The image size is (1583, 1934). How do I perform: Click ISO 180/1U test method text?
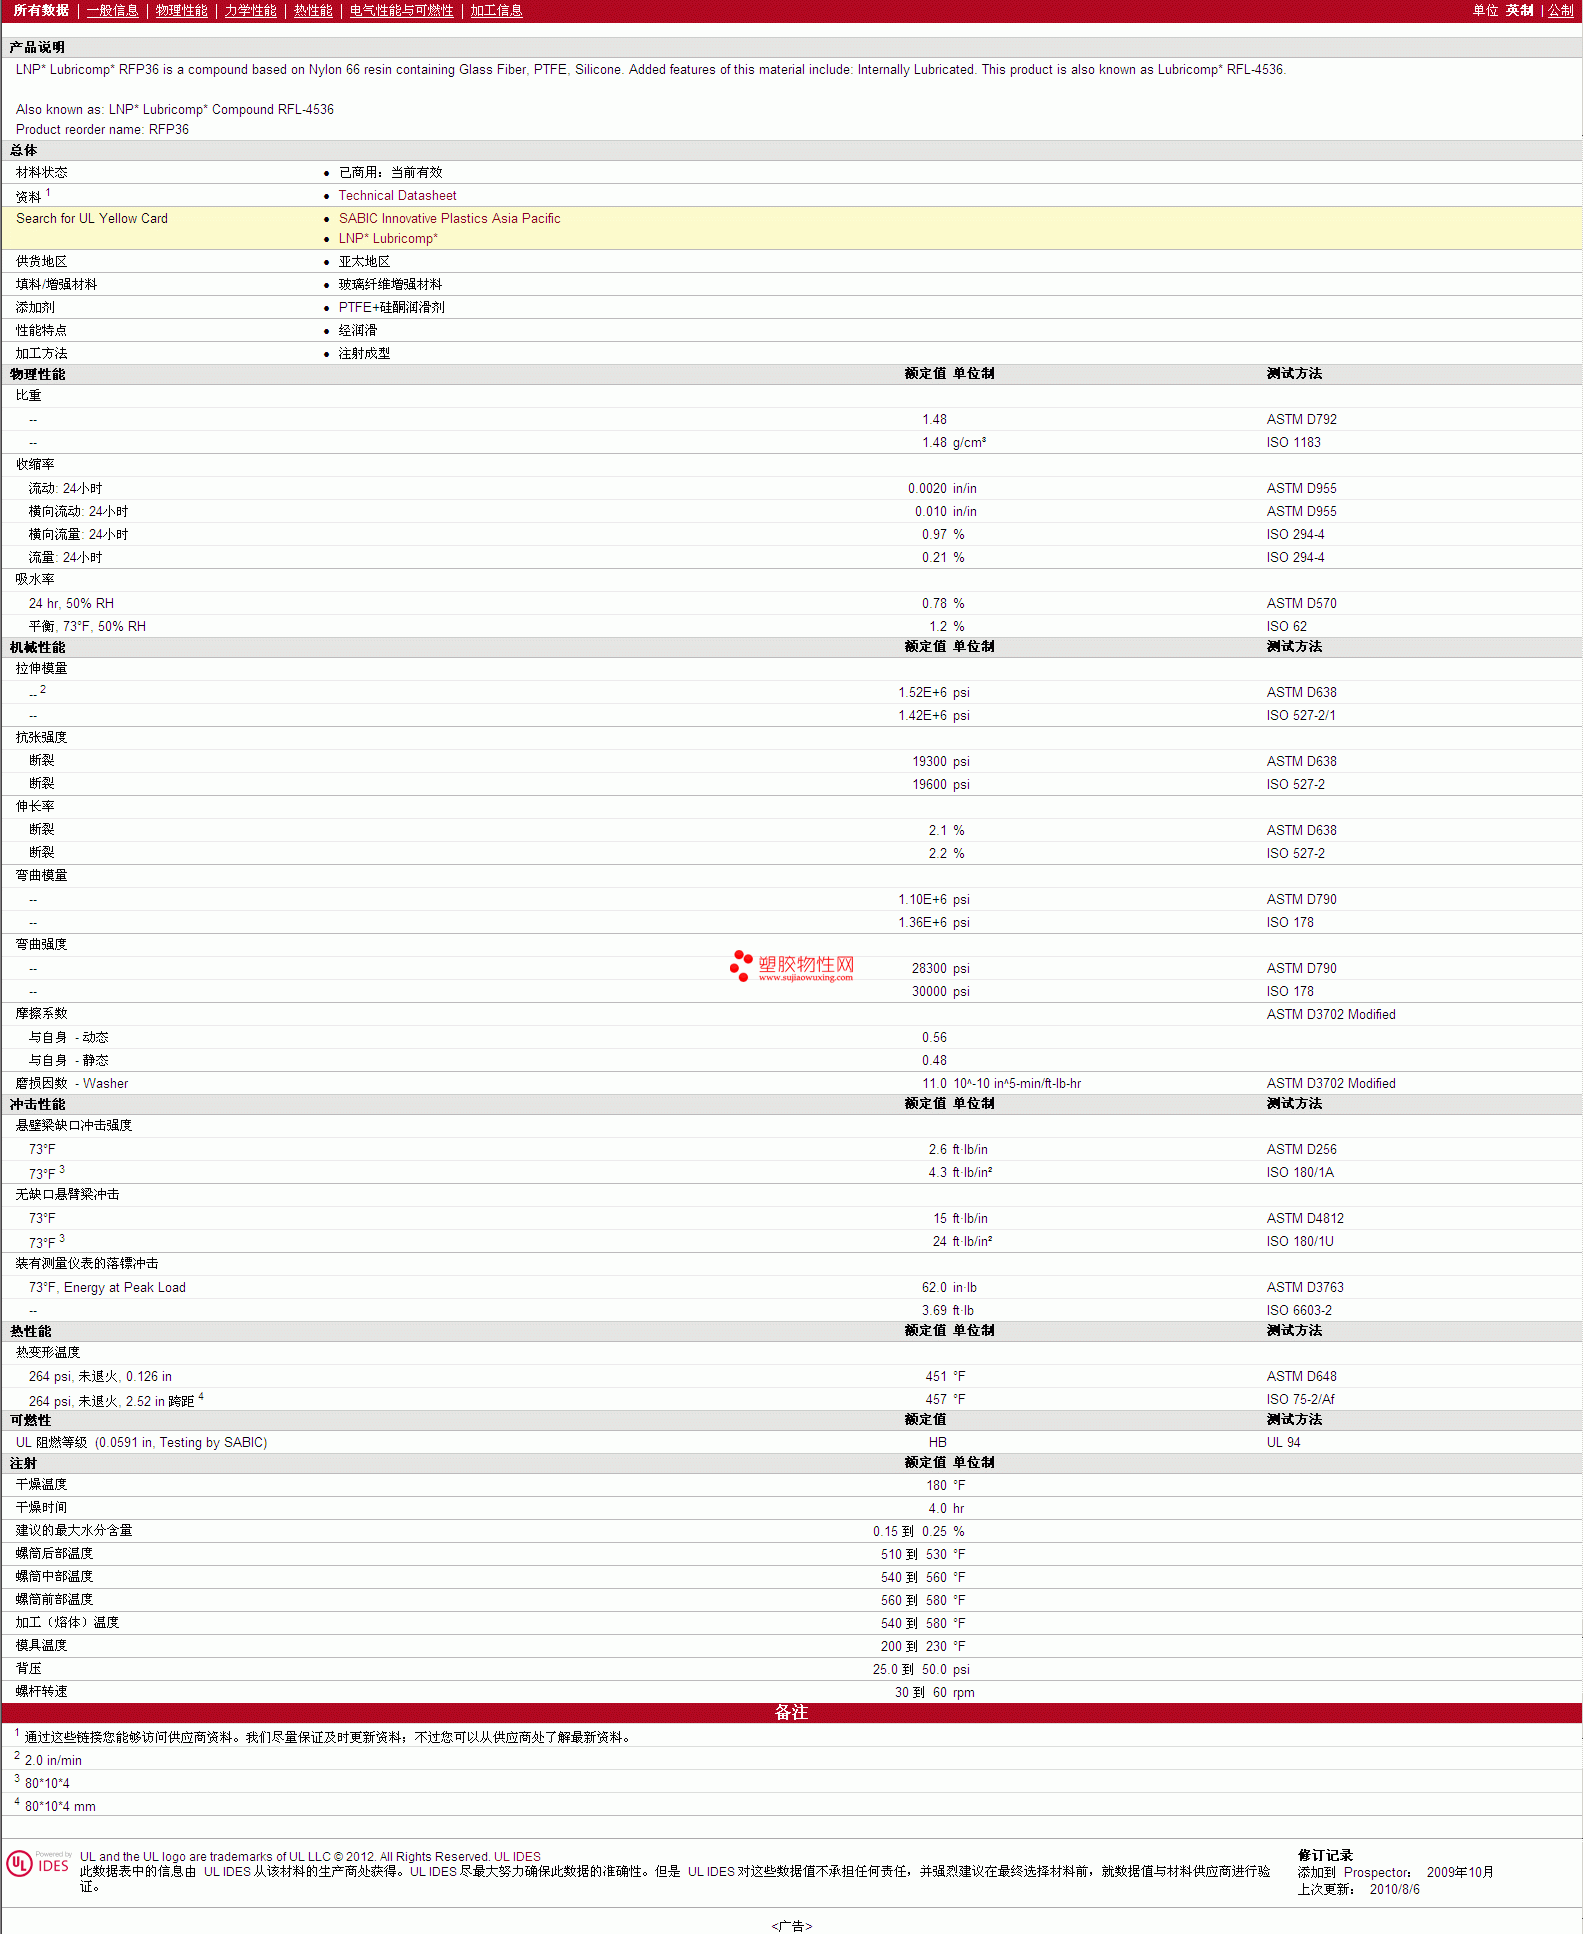coord(1300,1242)
